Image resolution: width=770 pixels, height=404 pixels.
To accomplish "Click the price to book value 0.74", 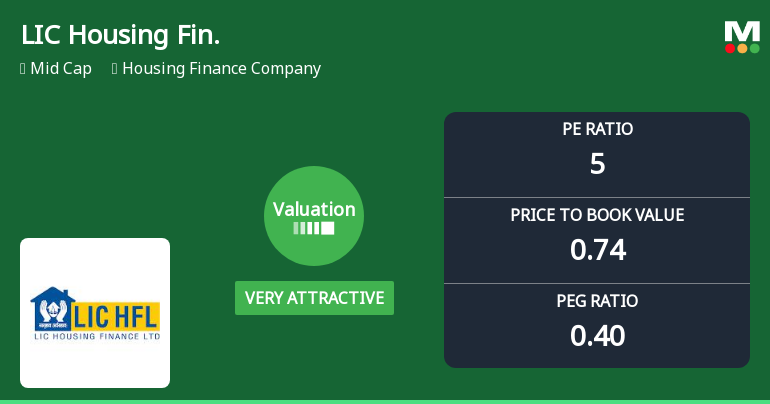I will [597, 249].
